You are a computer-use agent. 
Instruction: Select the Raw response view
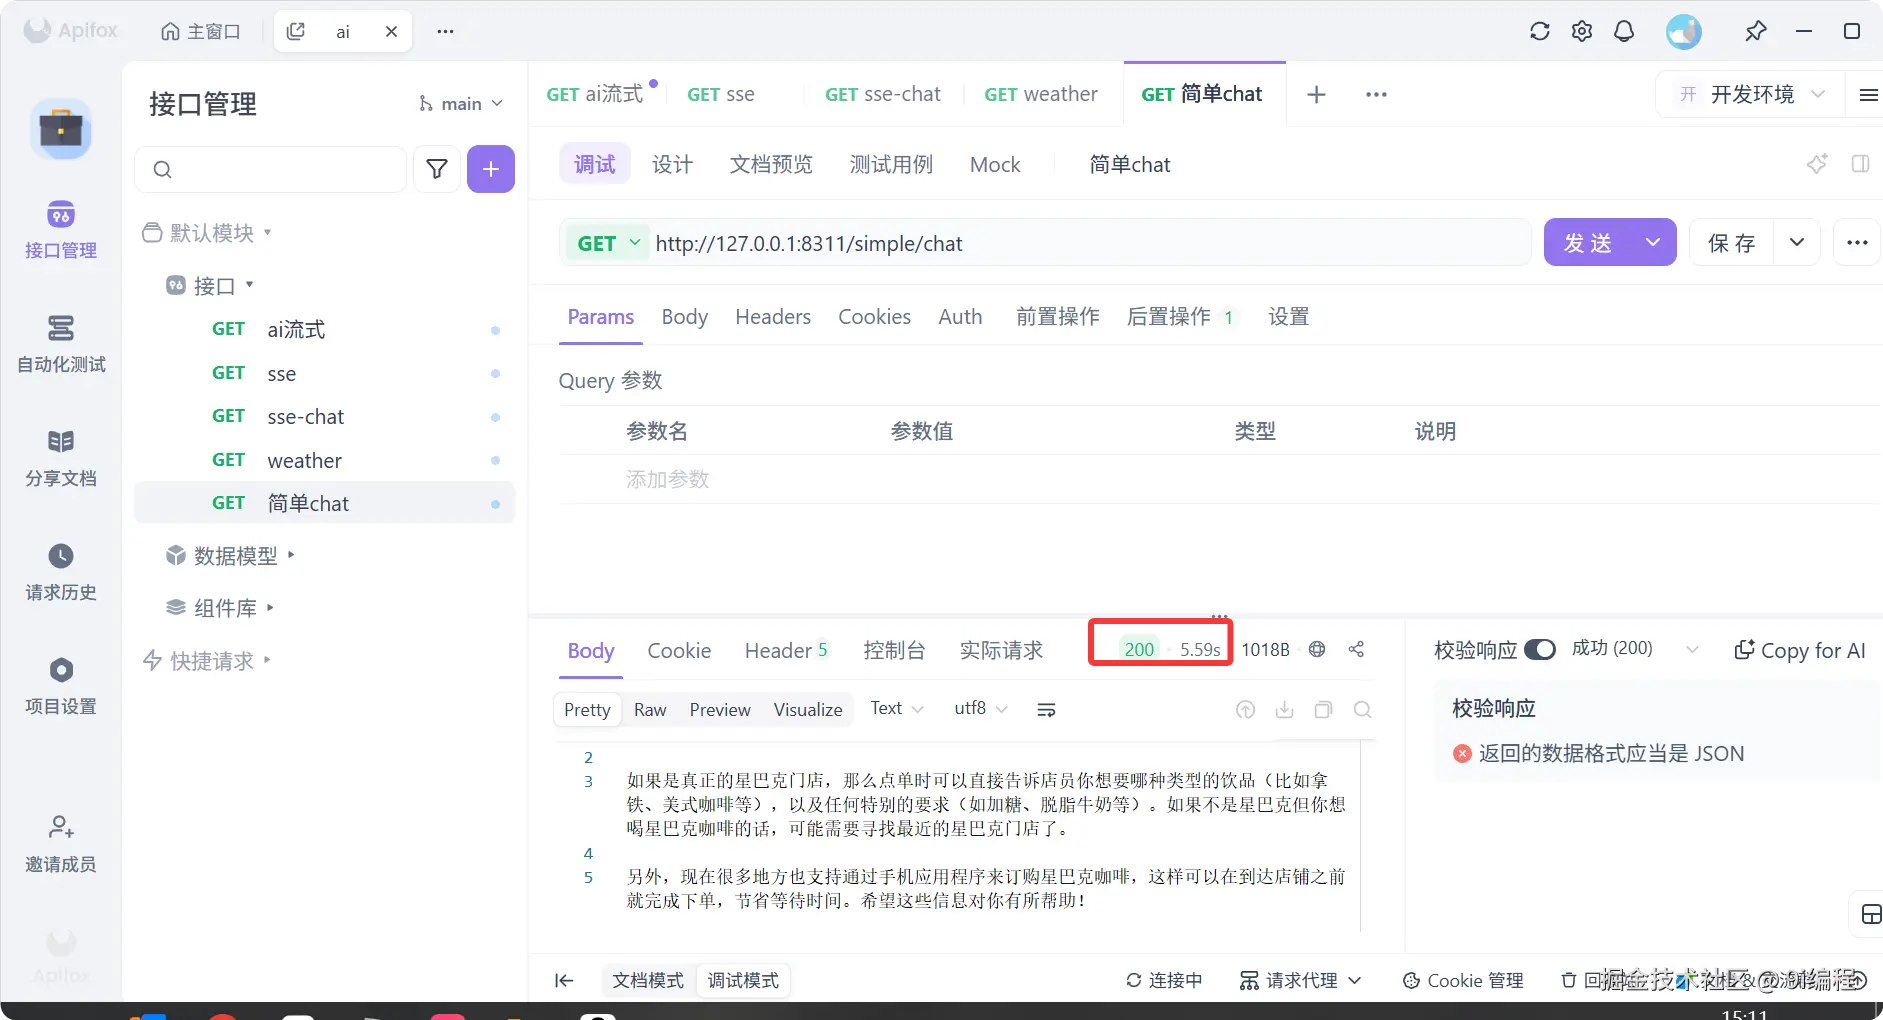click(x=650, y=709)
